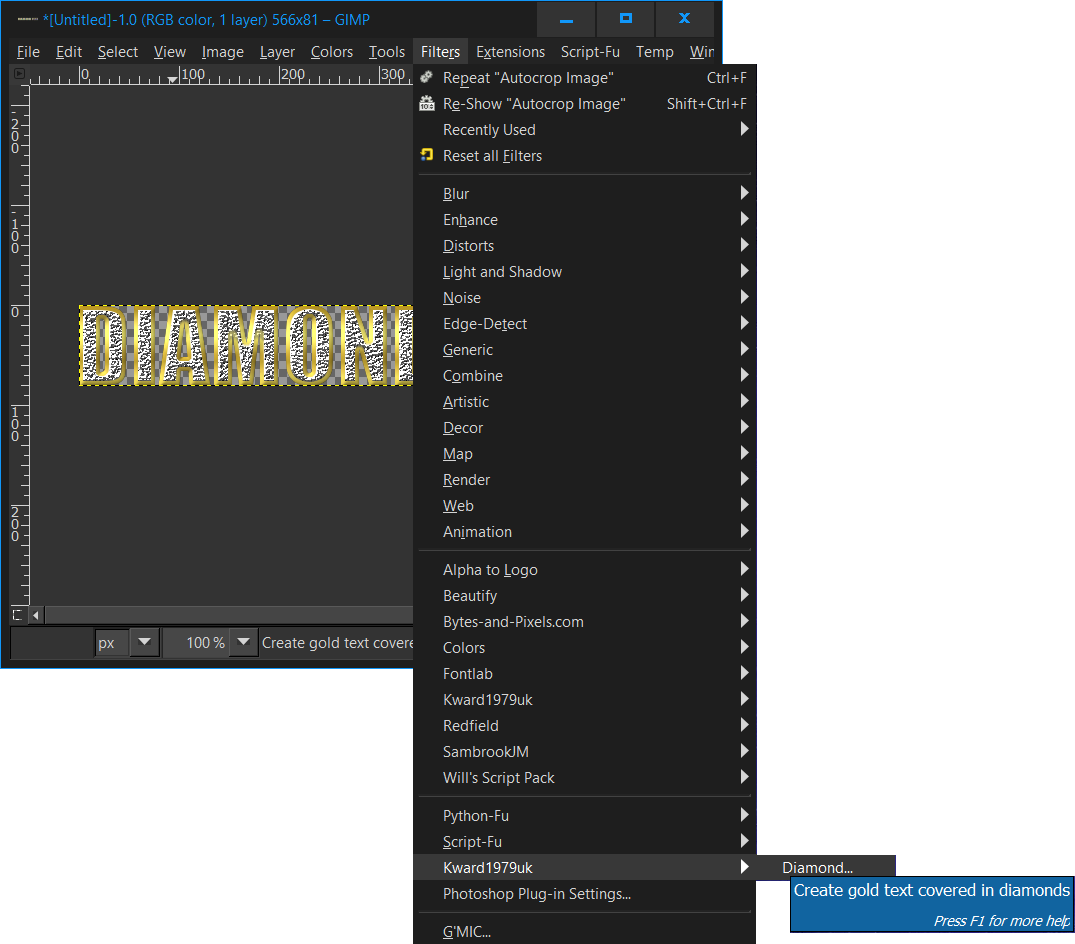The image size is (1075, 944).
Task: Open the Alpha to Logo submenu
Action: pyautogui.click(x=584, y=570)
